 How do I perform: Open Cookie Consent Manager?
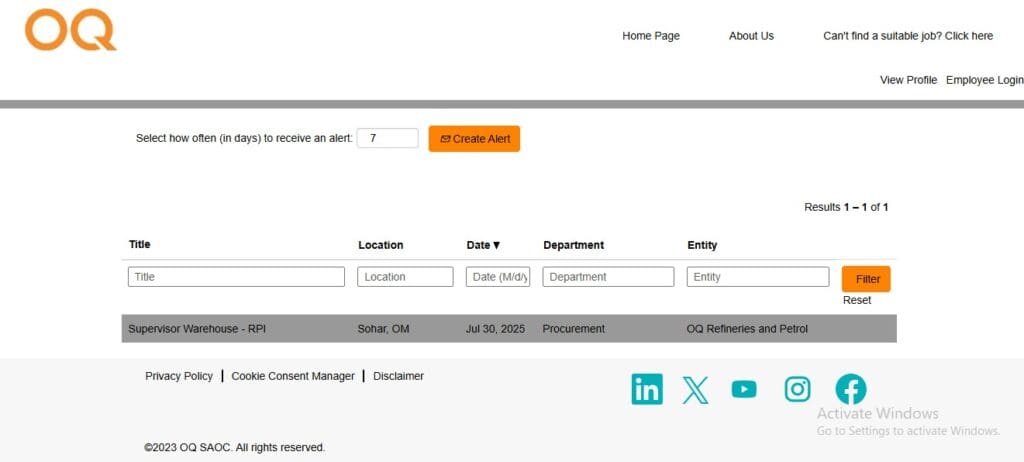pos(293,376)
